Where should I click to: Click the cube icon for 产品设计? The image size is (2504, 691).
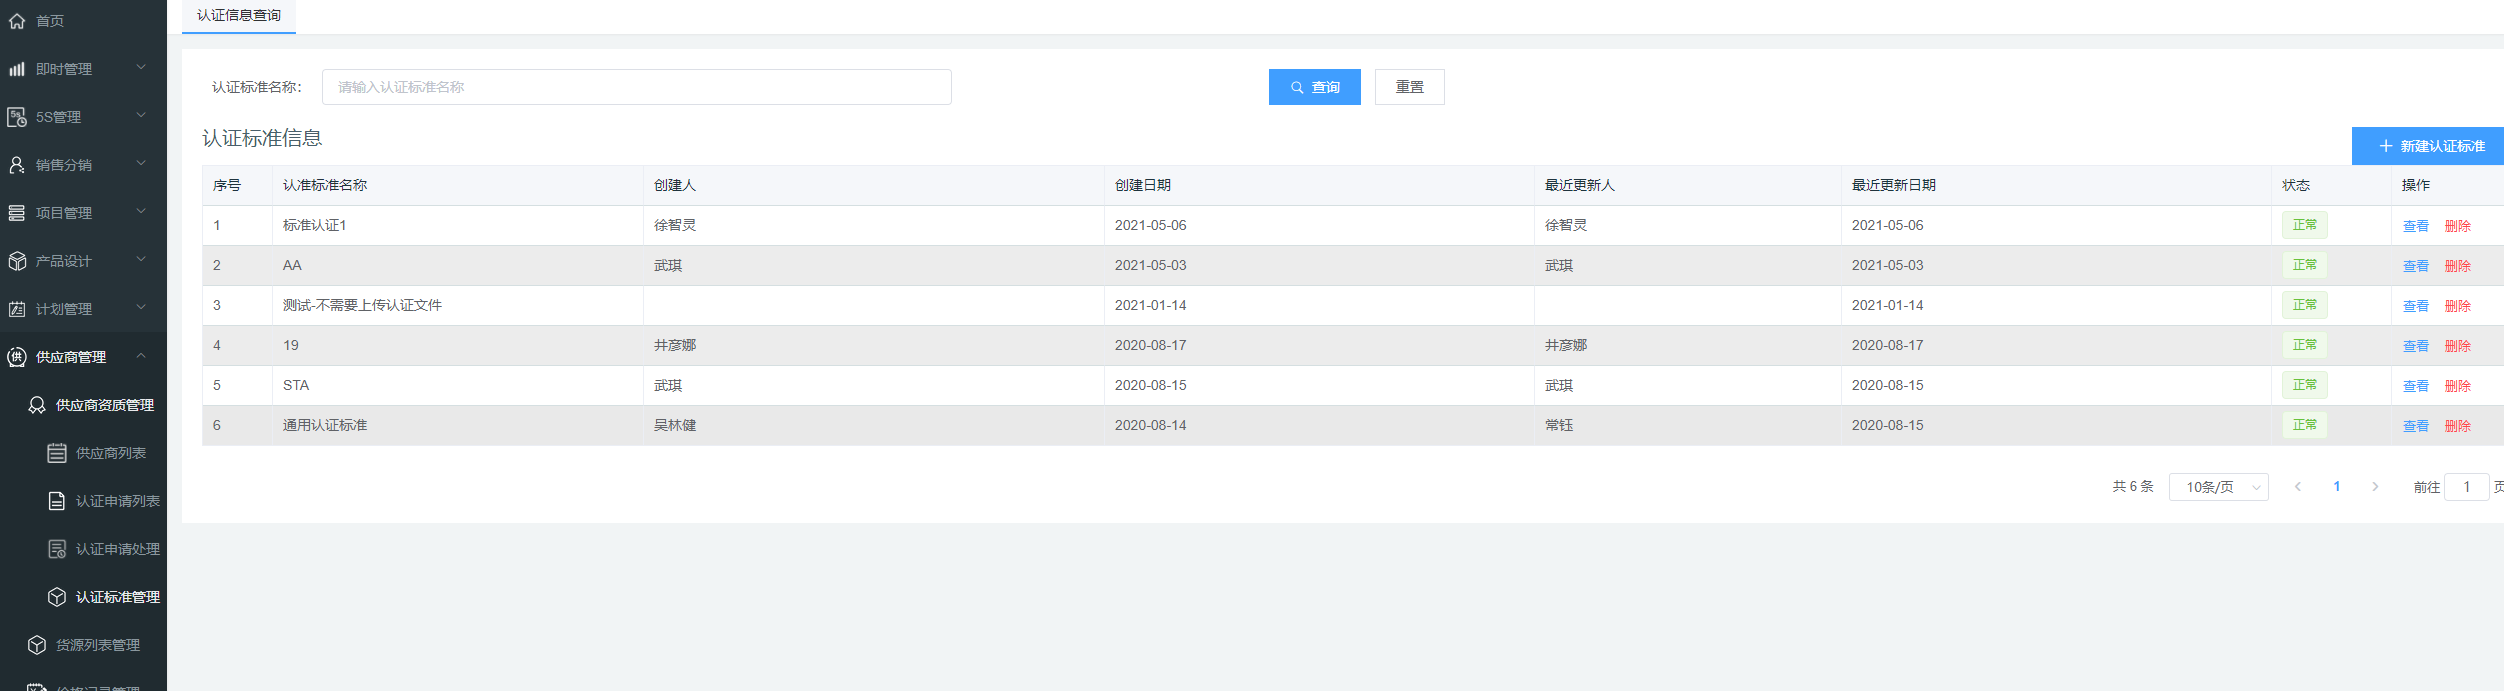tap(17, 261)
